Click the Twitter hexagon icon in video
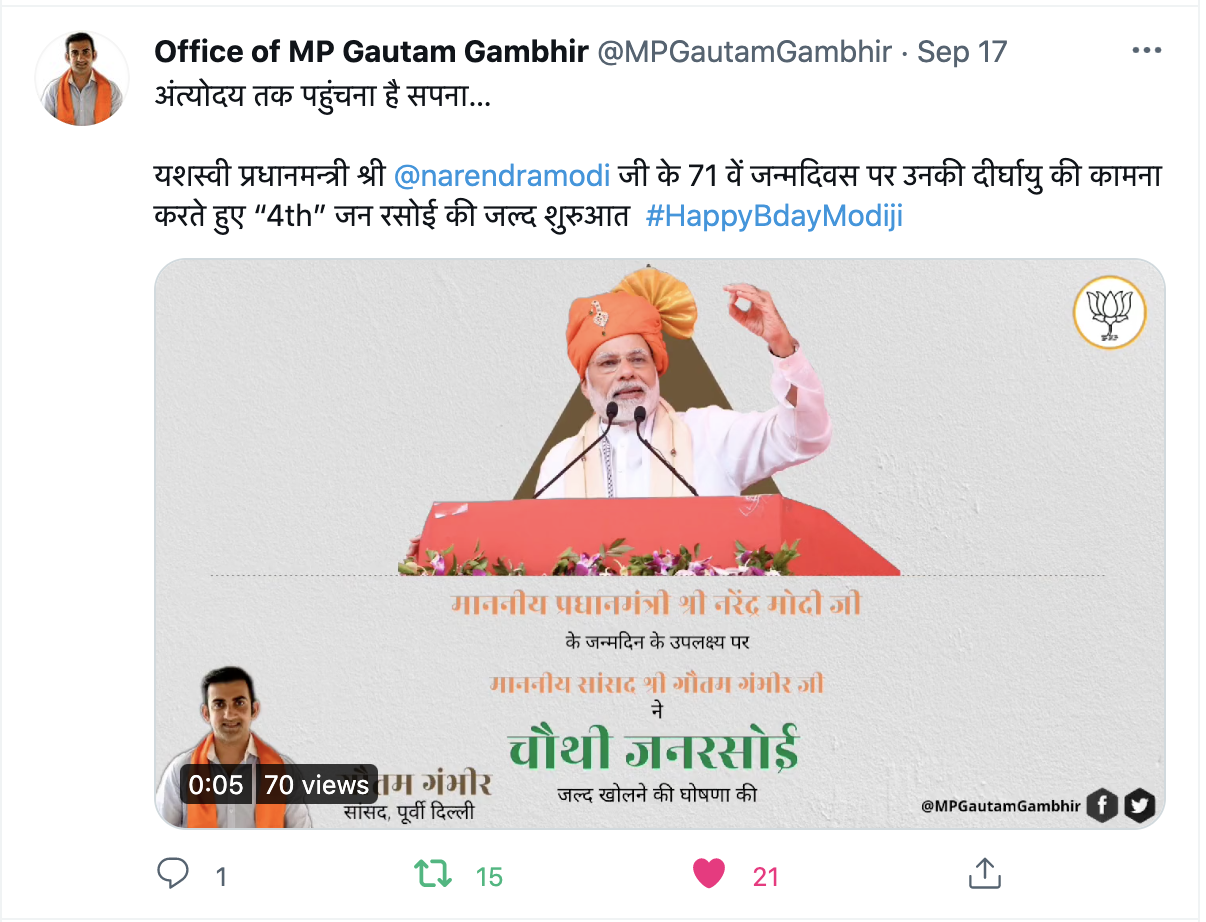The width and height of the screenshot is (1206, 922). 1139,805
